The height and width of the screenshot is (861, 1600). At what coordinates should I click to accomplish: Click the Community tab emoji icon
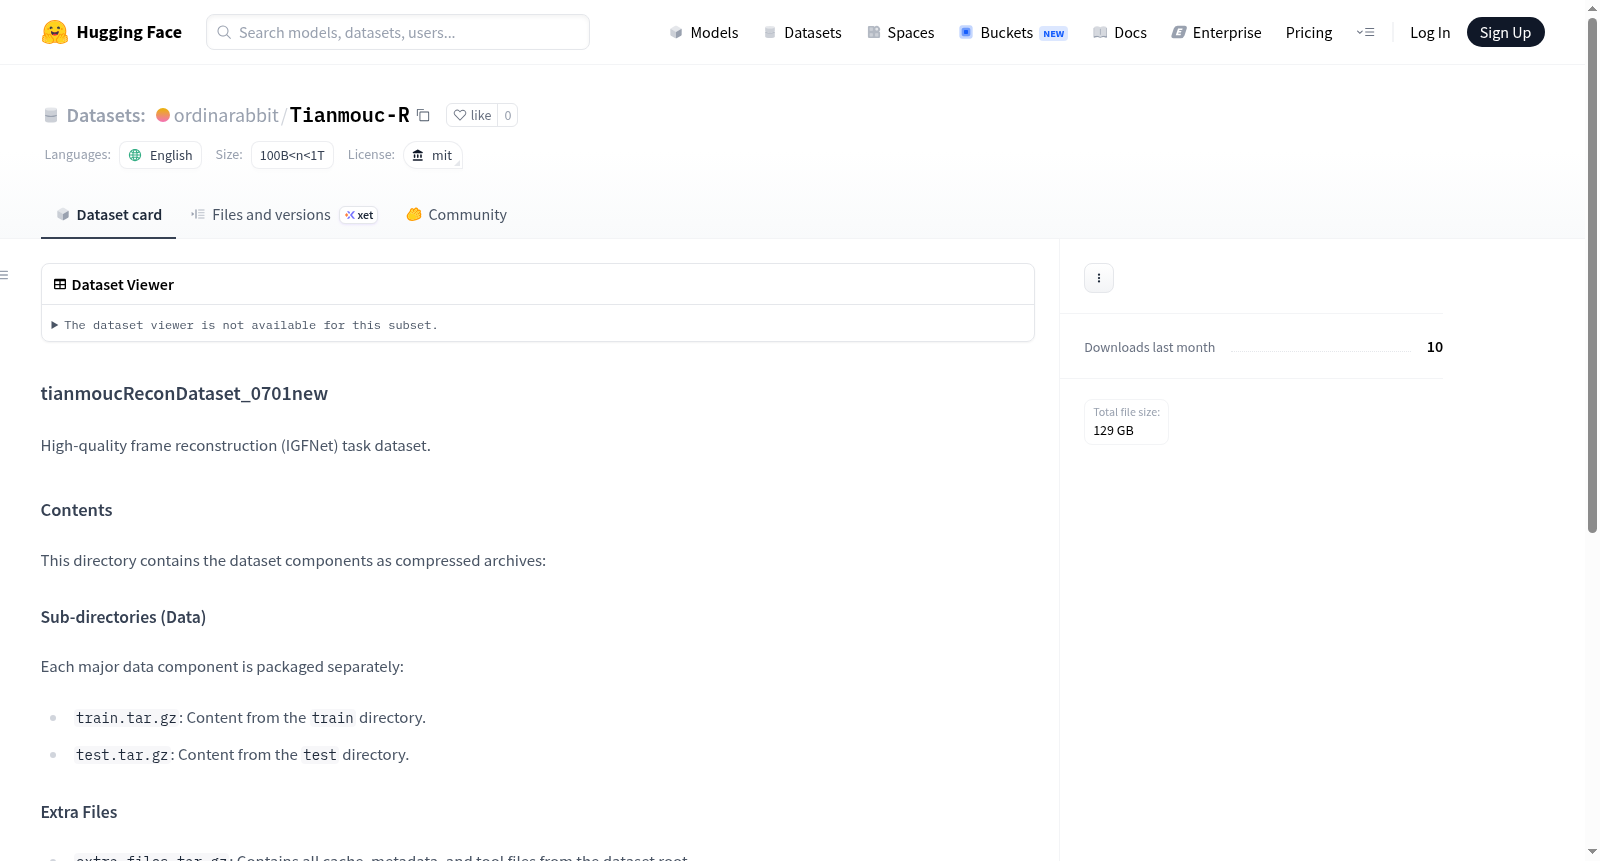pyautogui.click(x=414, y=214)
